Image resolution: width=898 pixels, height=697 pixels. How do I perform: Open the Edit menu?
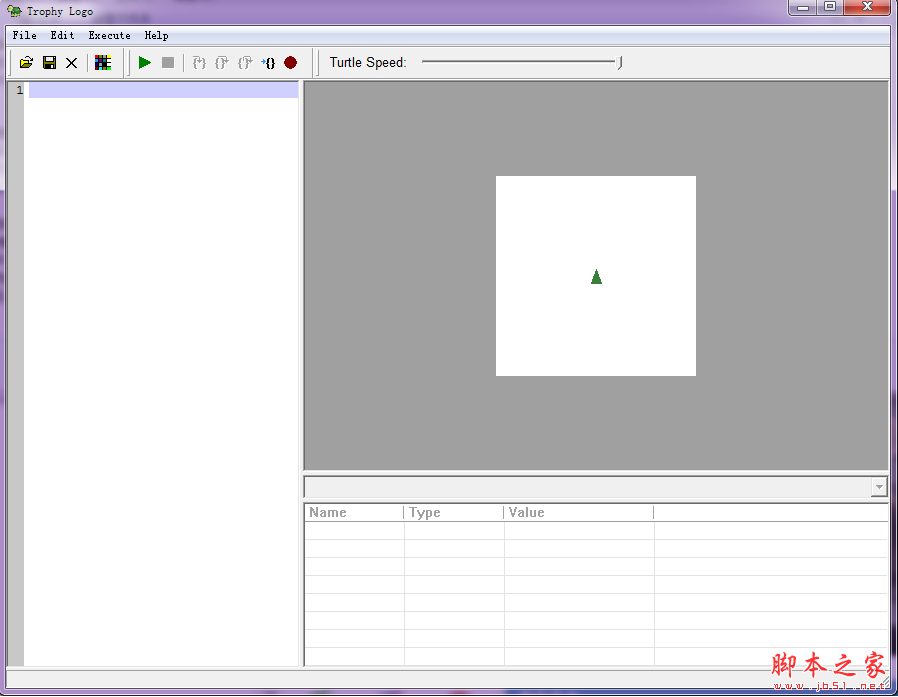tap(63, 35)
